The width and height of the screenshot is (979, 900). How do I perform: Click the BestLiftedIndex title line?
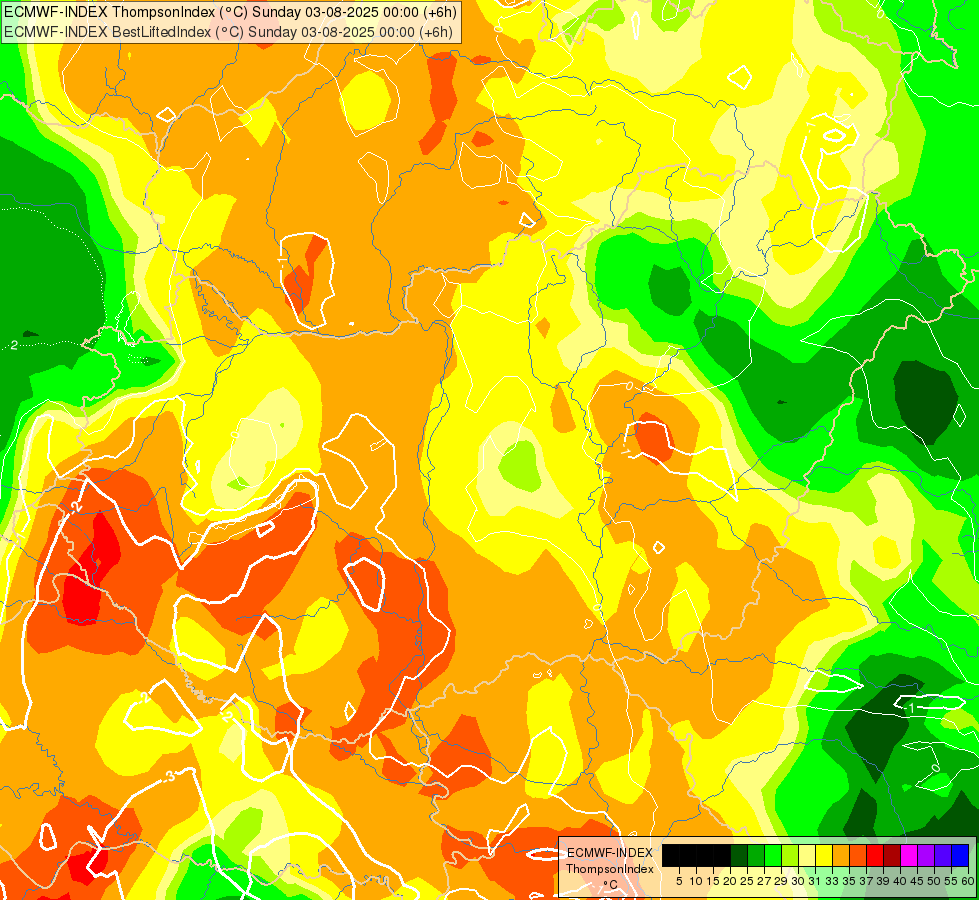[229, 32]
